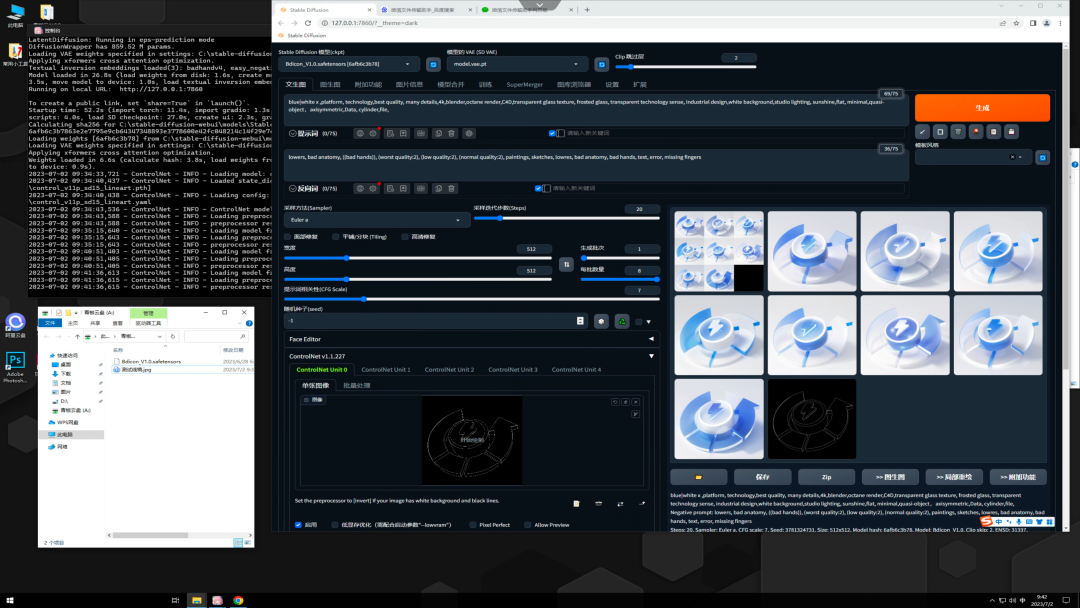The image size is (1080, 608).
Task: Remove the ControlNet input image
Action: [x=636, y=402]
